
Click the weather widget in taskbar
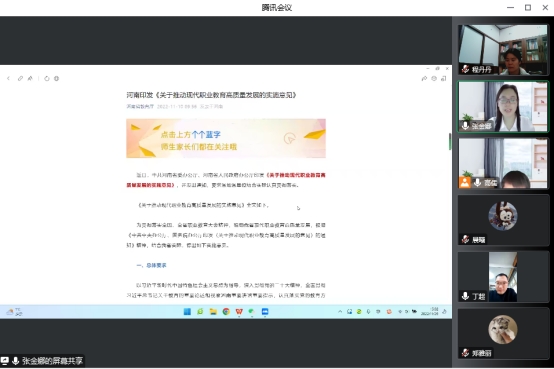14,312
